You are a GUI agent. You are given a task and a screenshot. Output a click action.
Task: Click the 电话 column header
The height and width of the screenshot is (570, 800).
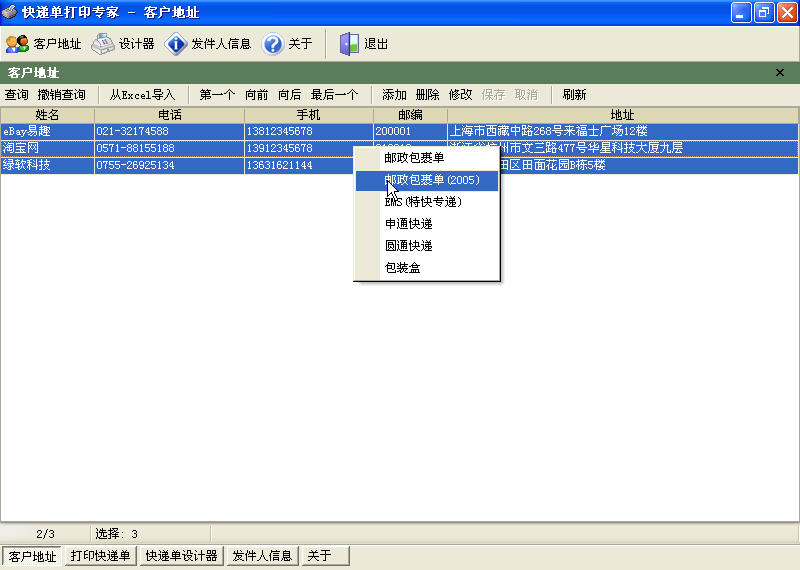point(169,115)
